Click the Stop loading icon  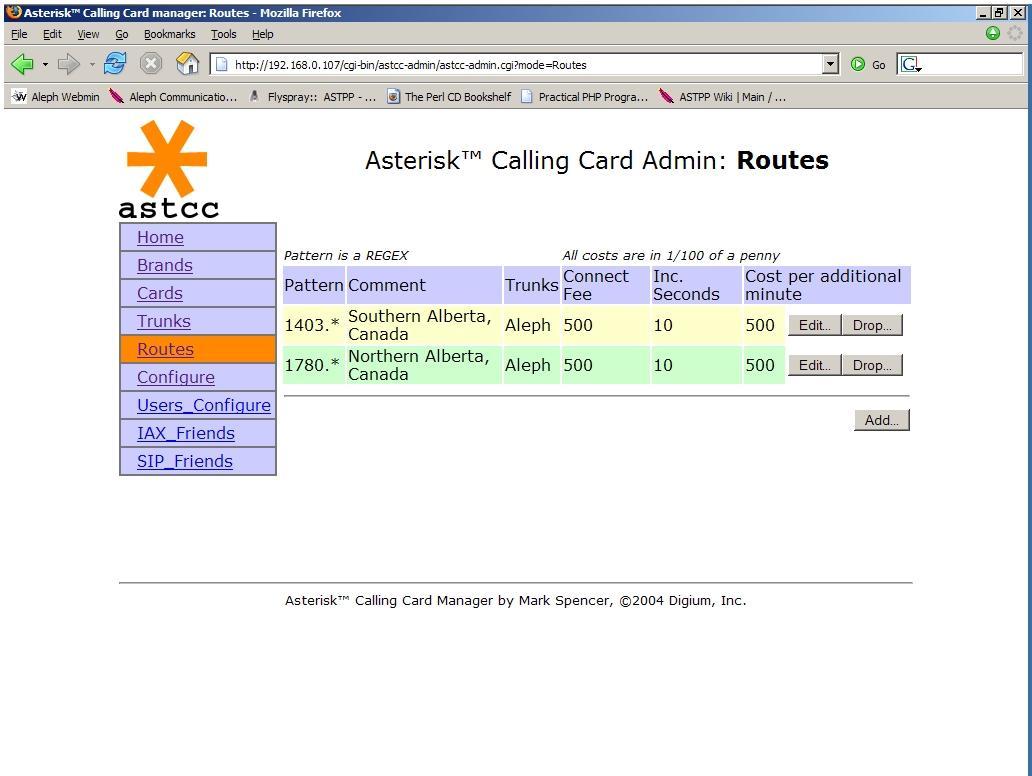[151, 64]
